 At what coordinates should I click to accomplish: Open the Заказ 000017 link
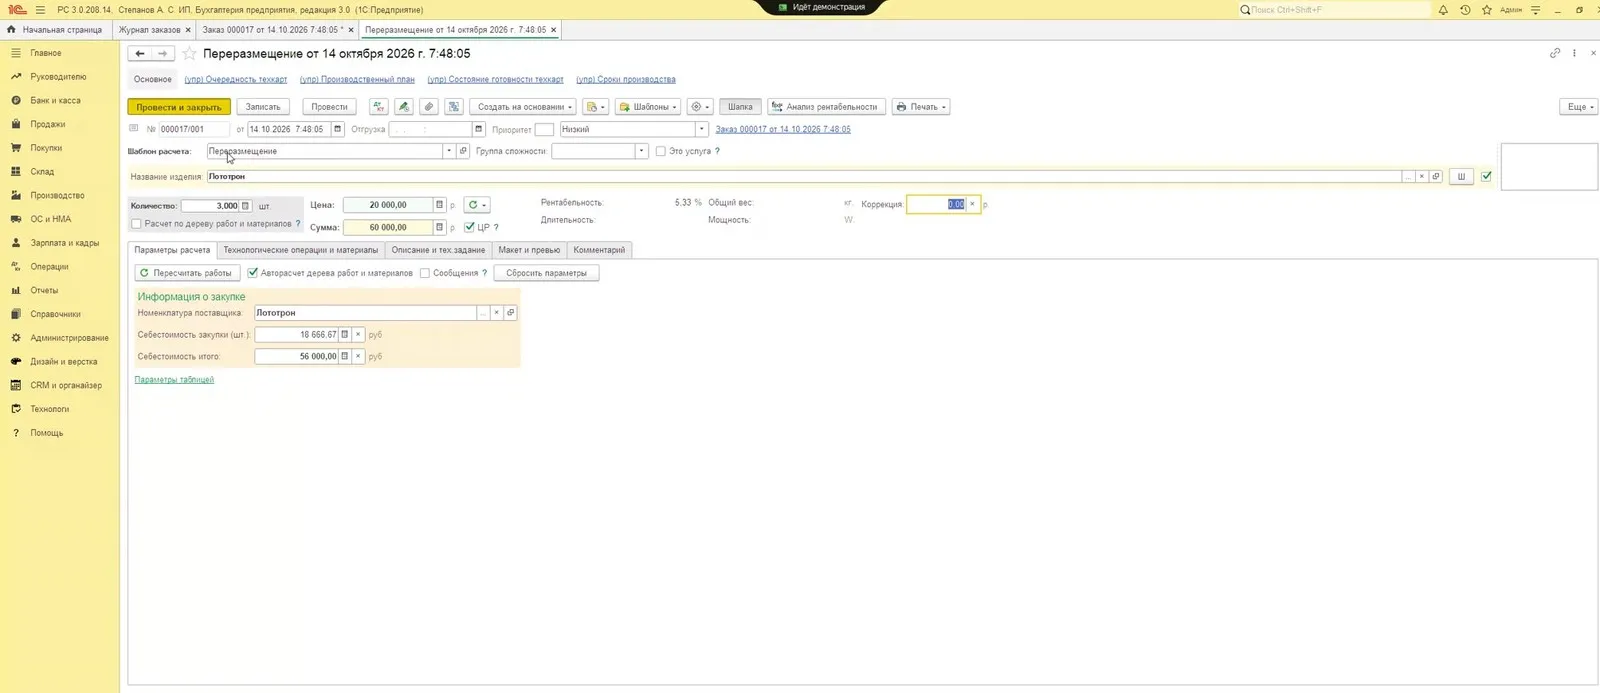[783, 129]
